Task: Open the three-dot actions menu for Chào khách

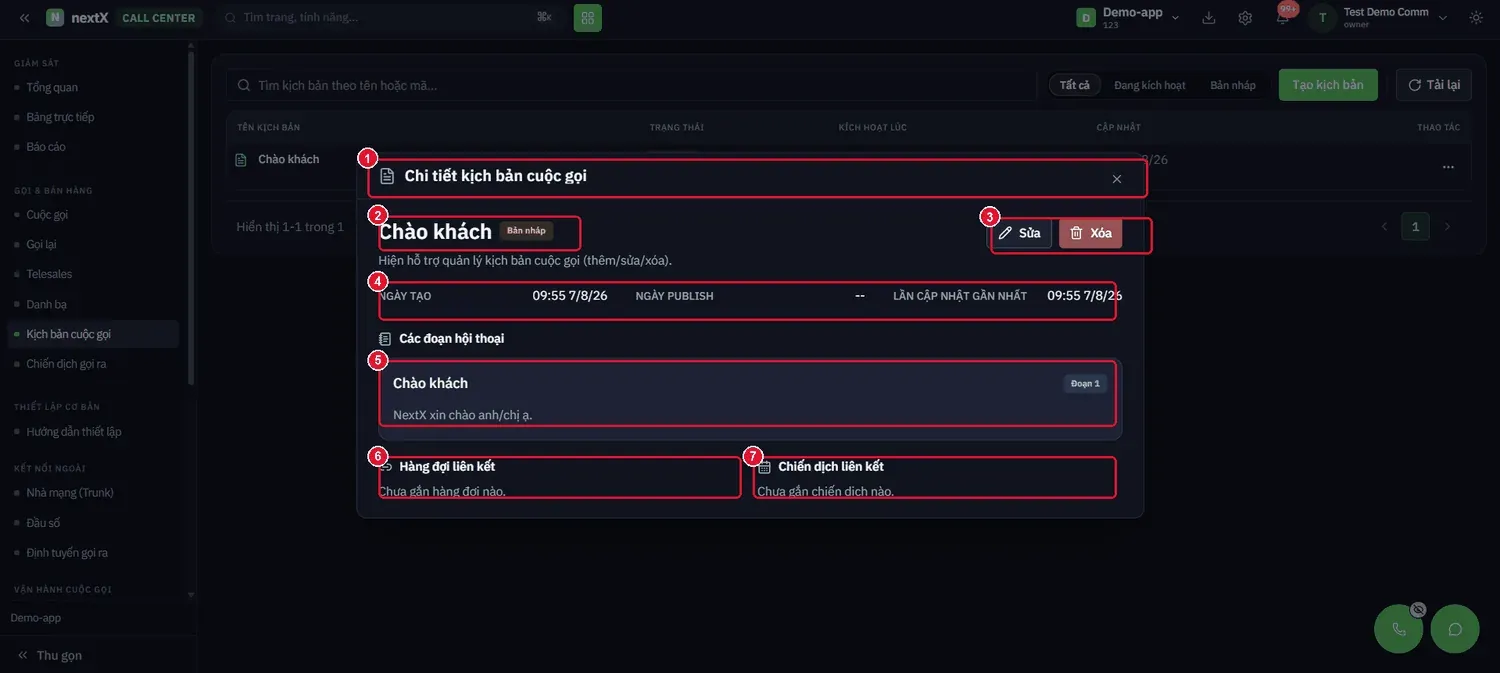Action: tap(1448, 167)
